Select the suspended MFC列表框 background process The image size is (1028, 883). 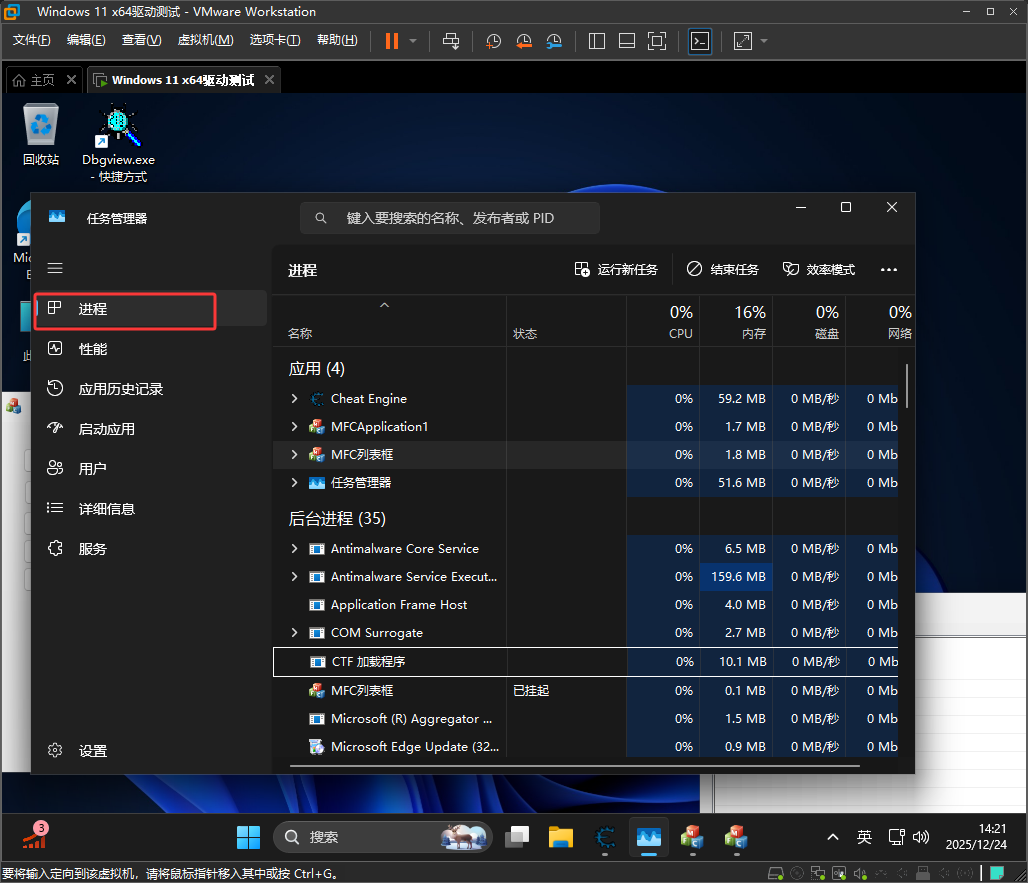585,690
